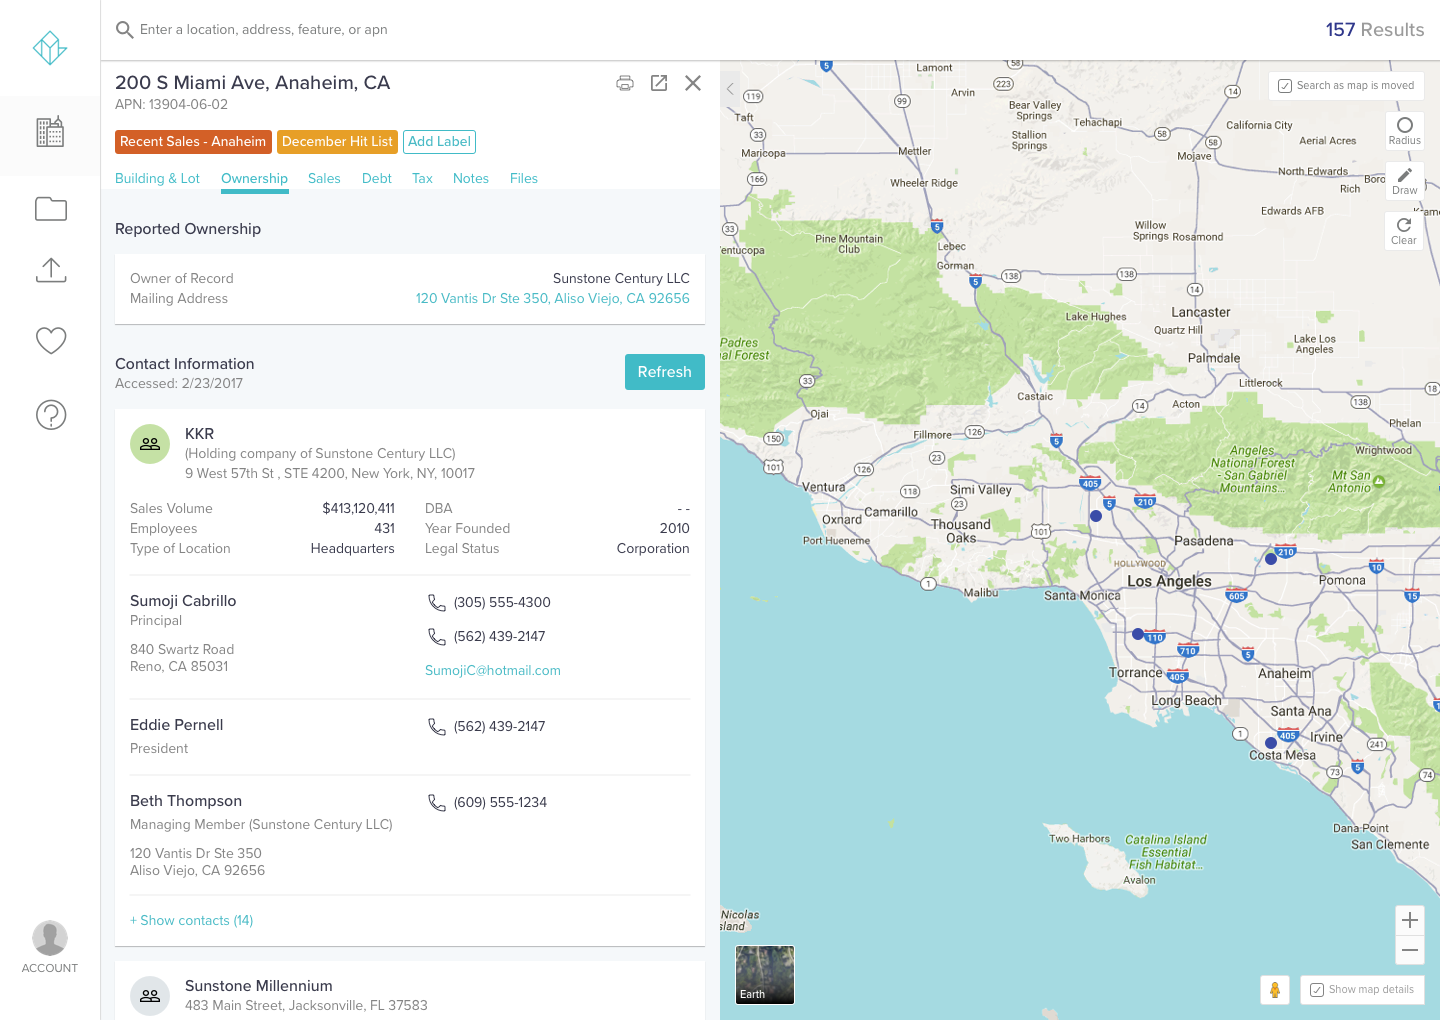Click phone icon for Beth Thompson
The height and width of the screenshot is (1020, 1440).
[x=437, y=802]
